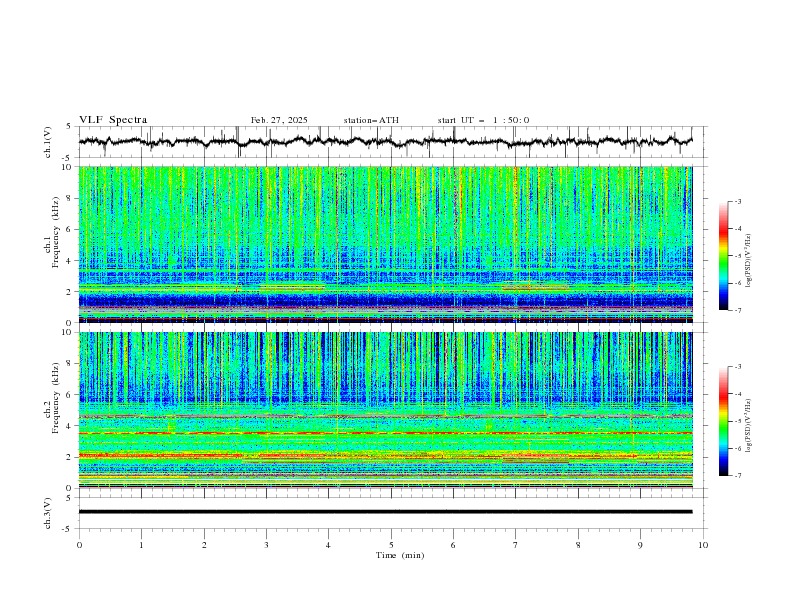The width and height of the screenshot is (792, 612).
Task: Select the "start UT = 1 :50: 0" text
Action: coord(483,120)
